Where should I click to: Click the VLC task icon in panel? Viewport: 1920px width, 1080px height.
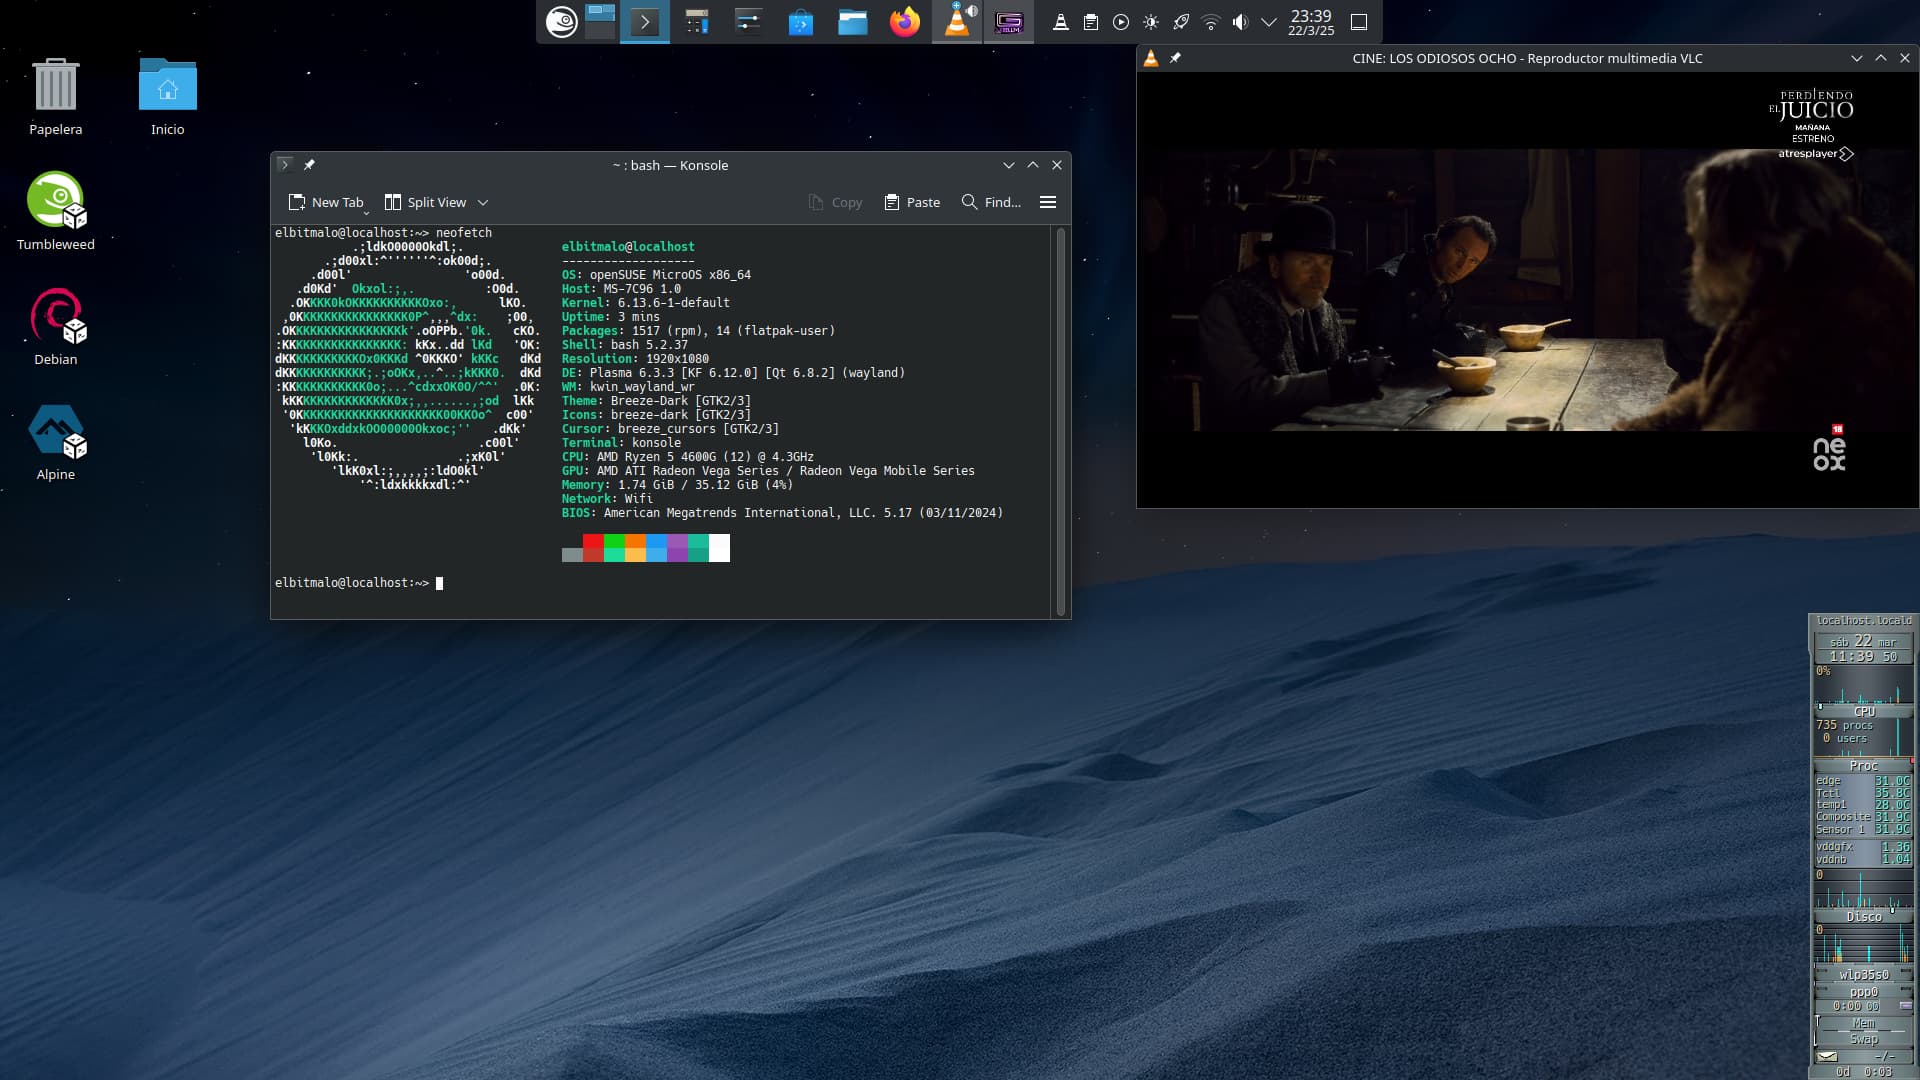pos(957,22)
